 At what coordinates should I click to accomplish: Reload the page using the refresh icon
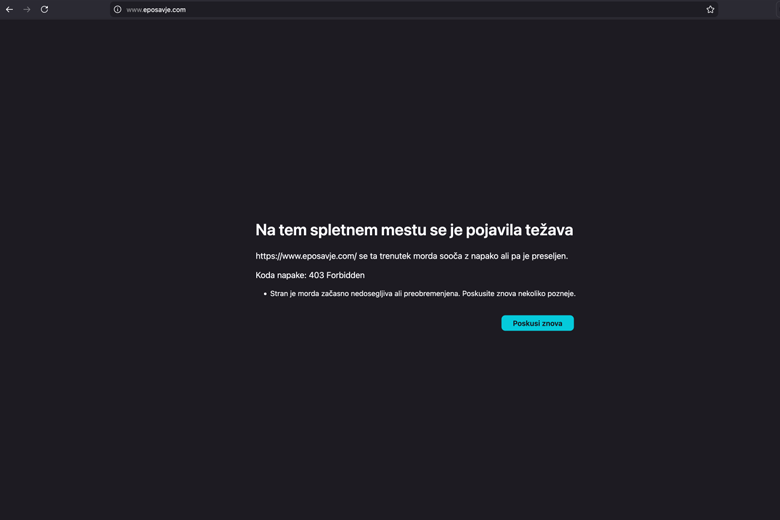click(x=44, y=10)
